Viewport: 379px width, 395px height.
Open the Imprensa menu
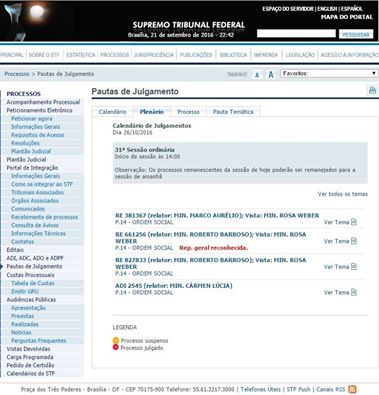[x=266, y=55]
